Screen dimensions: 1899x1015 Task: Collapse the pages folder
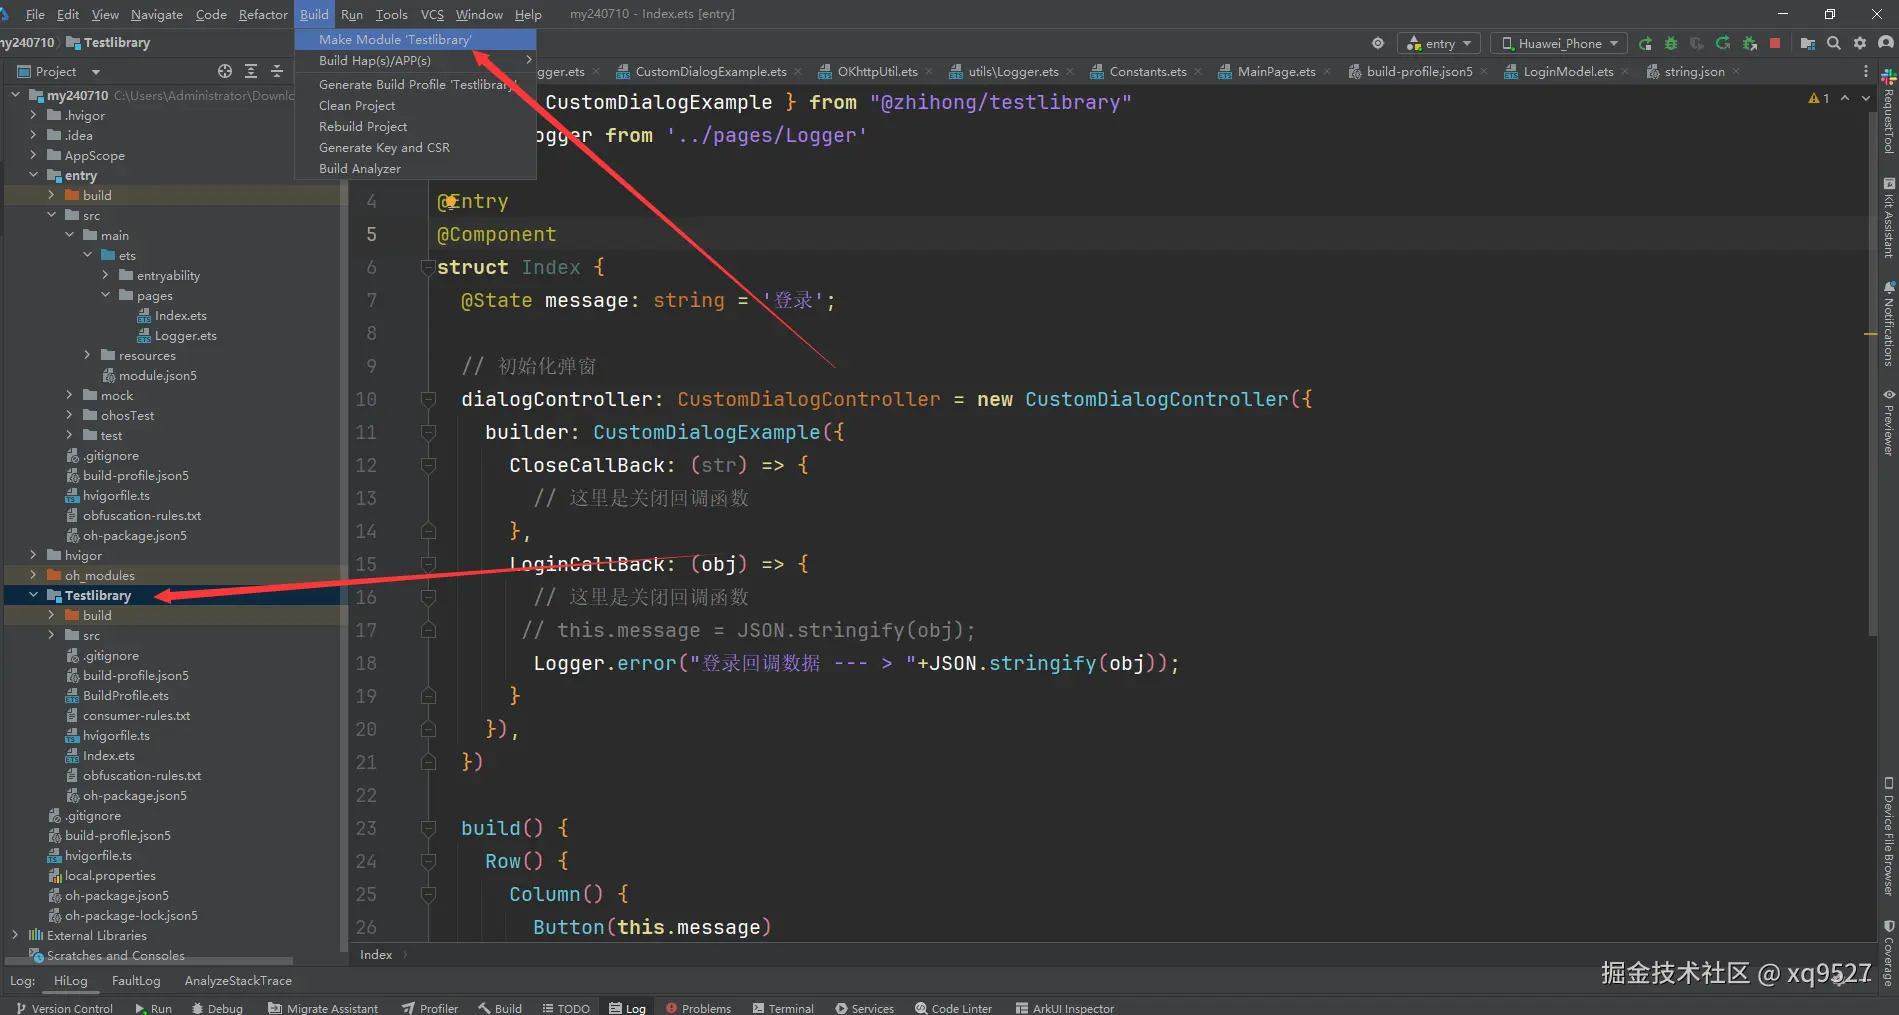pyautogui.click(x=106, y=295)
